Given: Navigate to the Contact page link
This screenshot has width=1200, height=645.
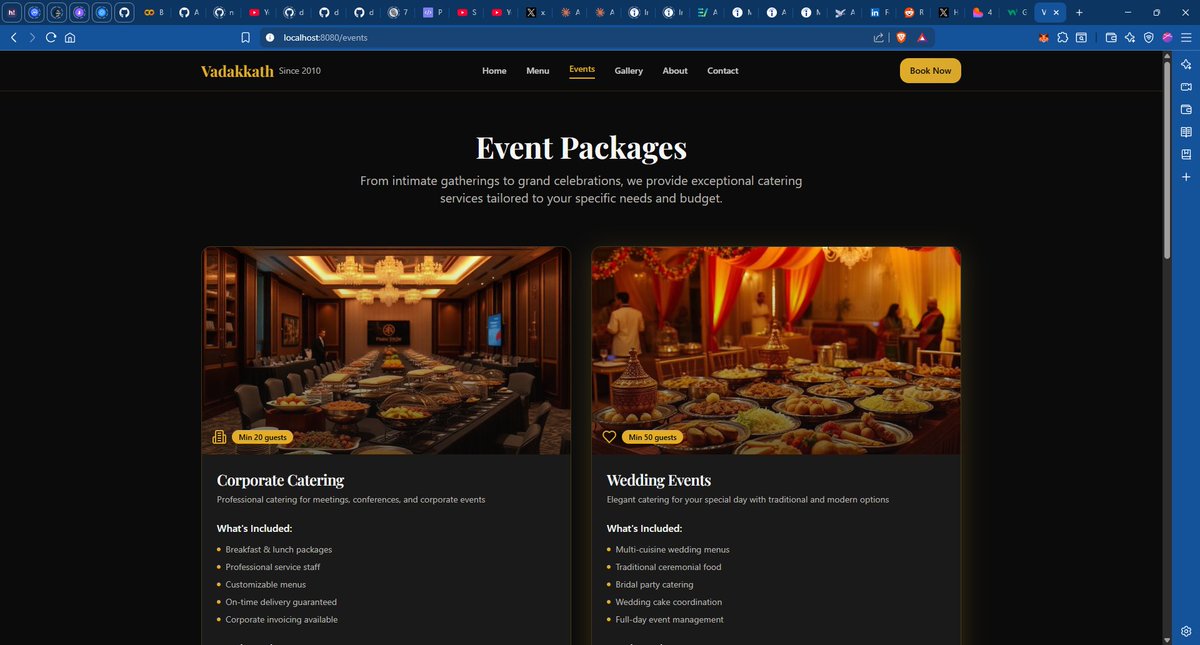Looking at the screenshot, I should pos(722,70).
